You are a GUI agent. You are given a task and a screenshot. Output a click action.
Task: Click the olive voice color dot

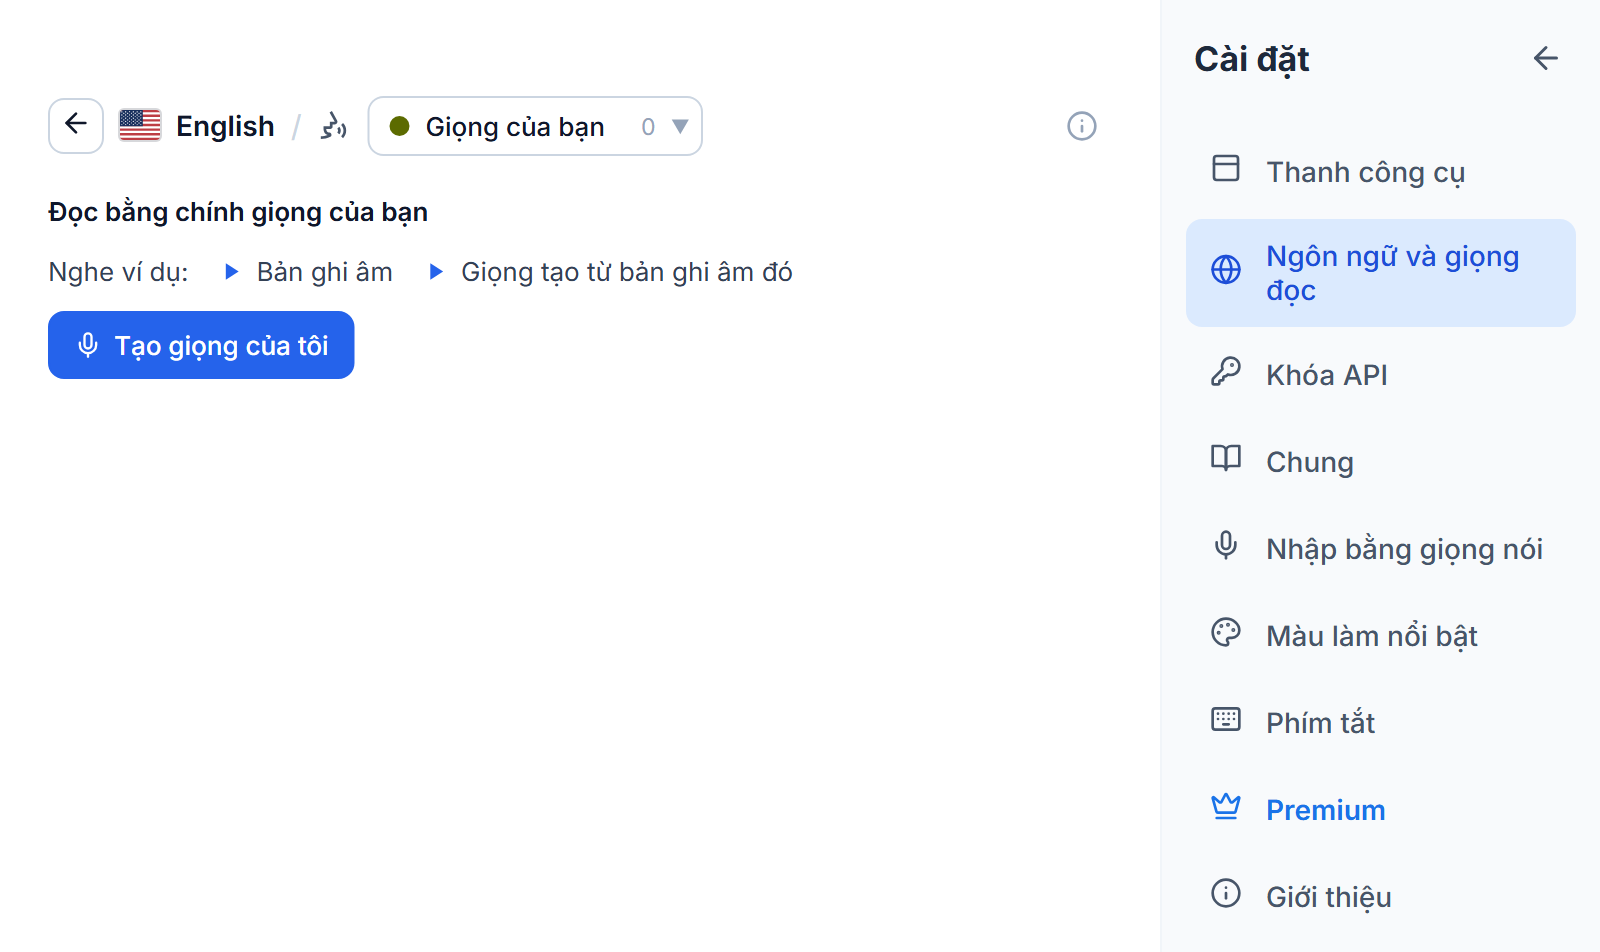coord(399,126)
